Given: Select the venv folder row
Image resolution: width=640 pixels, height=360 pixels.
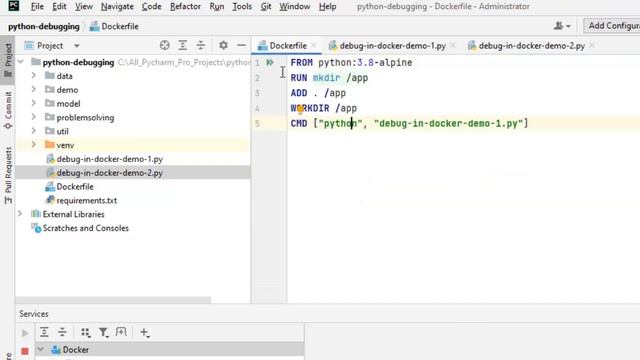Looking at the screenshot, I should pos(133,145).
